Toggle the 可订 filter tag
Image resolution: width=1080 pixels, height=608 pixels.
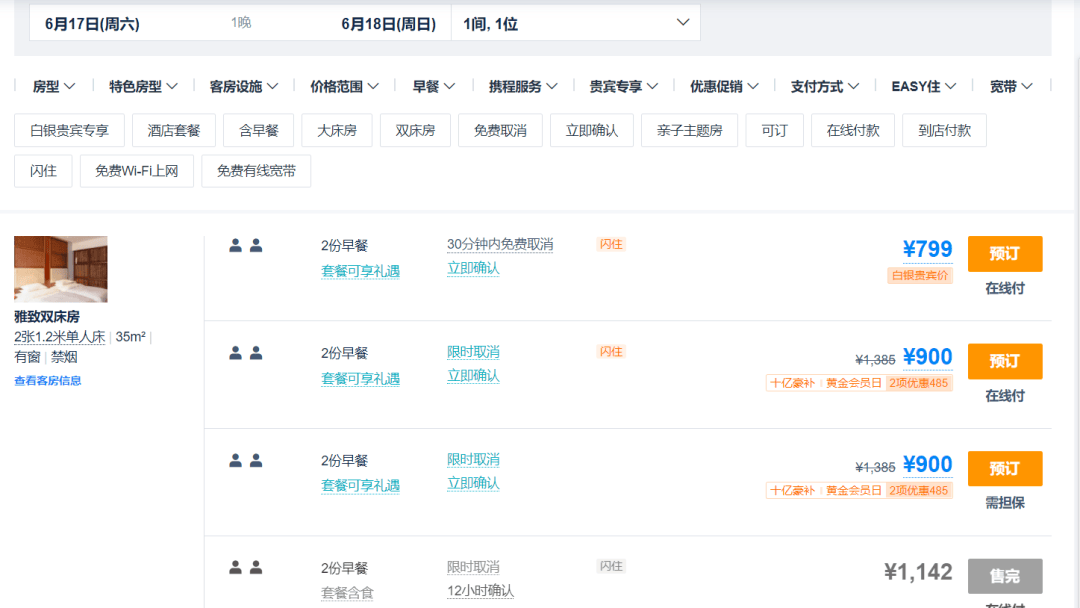[x=775, y=130]
